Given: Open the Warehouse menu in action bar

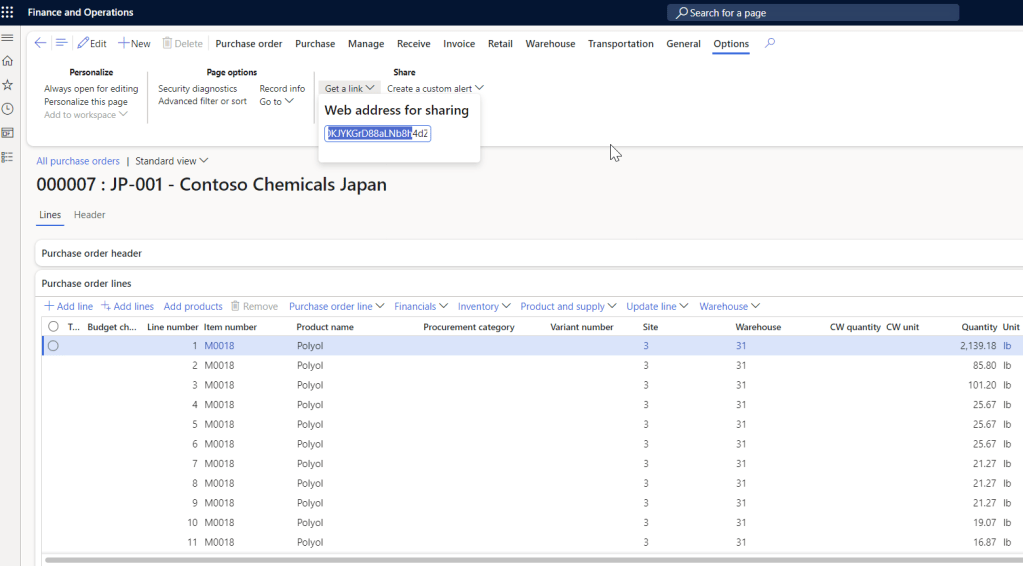Looking at the screenshot, I should pyautogui.click(x=550, y=44).
